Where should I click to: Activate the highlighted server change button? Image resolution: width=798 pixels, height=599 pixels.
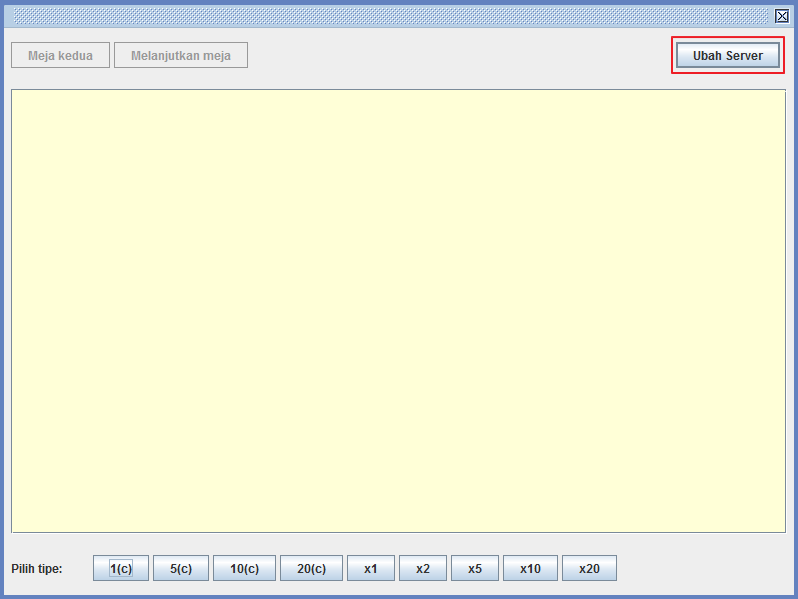tap(728, 55)
